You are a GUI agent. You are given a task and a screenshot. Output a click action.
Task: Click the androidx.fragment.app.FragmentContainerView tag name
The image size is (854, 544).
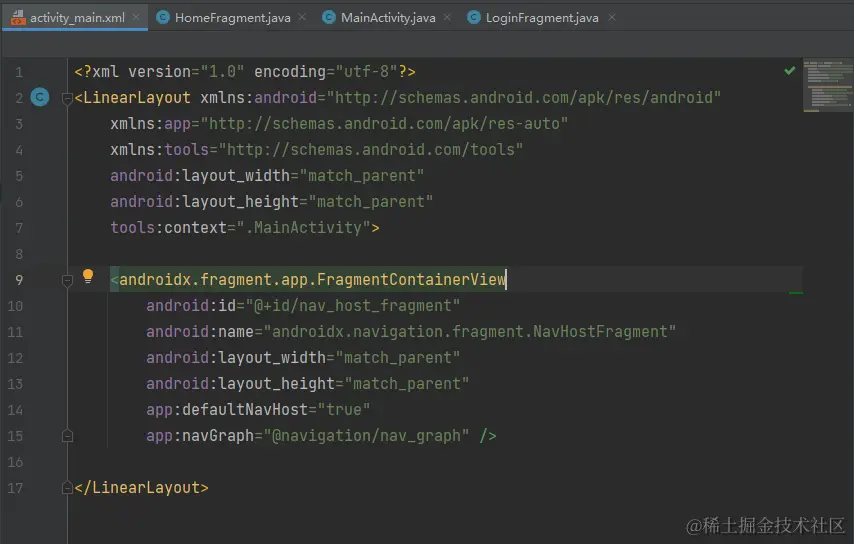(x=313, y=279)
